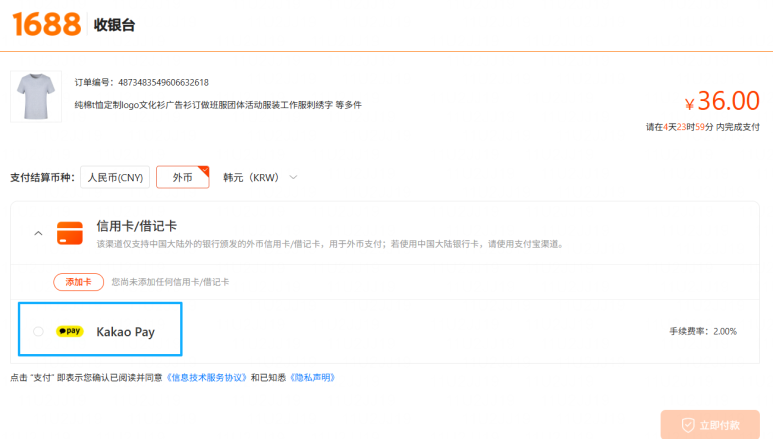Click 您尚未添加任何信用卡/借记卡 notice
Screen dimensions: 773x439
(170, 282)
